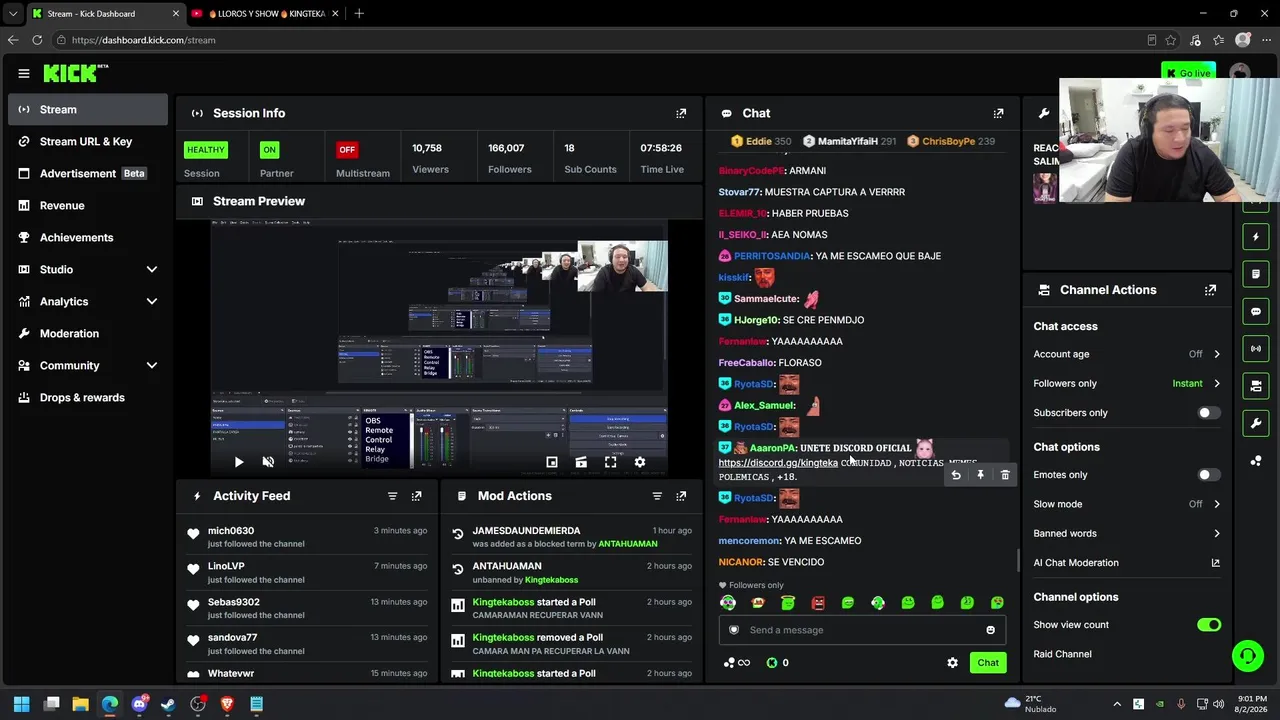Pop out the Session Info panel
The height and width of the screenshot is (720, 1280).
(x=681, y=113)
